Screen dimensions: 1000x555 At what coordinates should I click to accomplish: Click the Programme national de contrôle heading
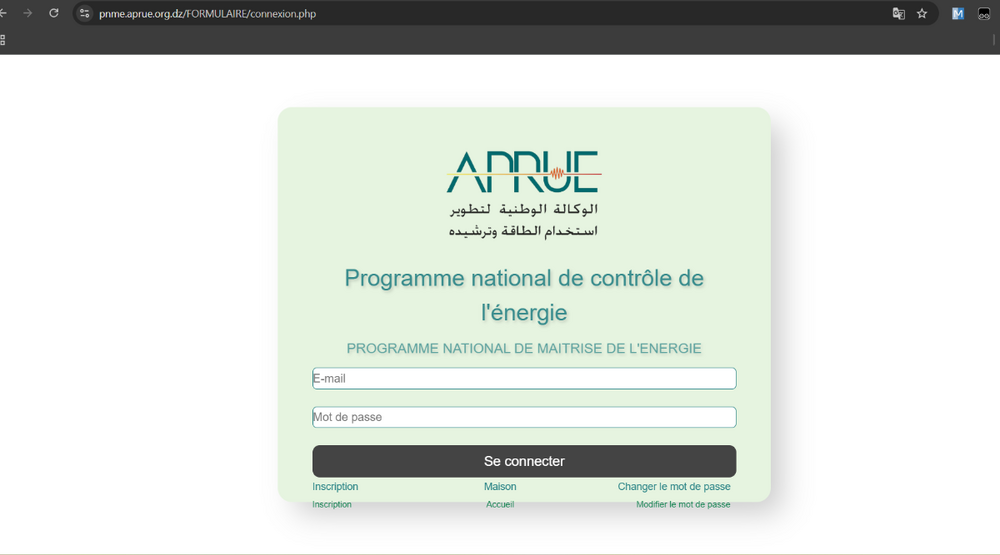point(524,295)
